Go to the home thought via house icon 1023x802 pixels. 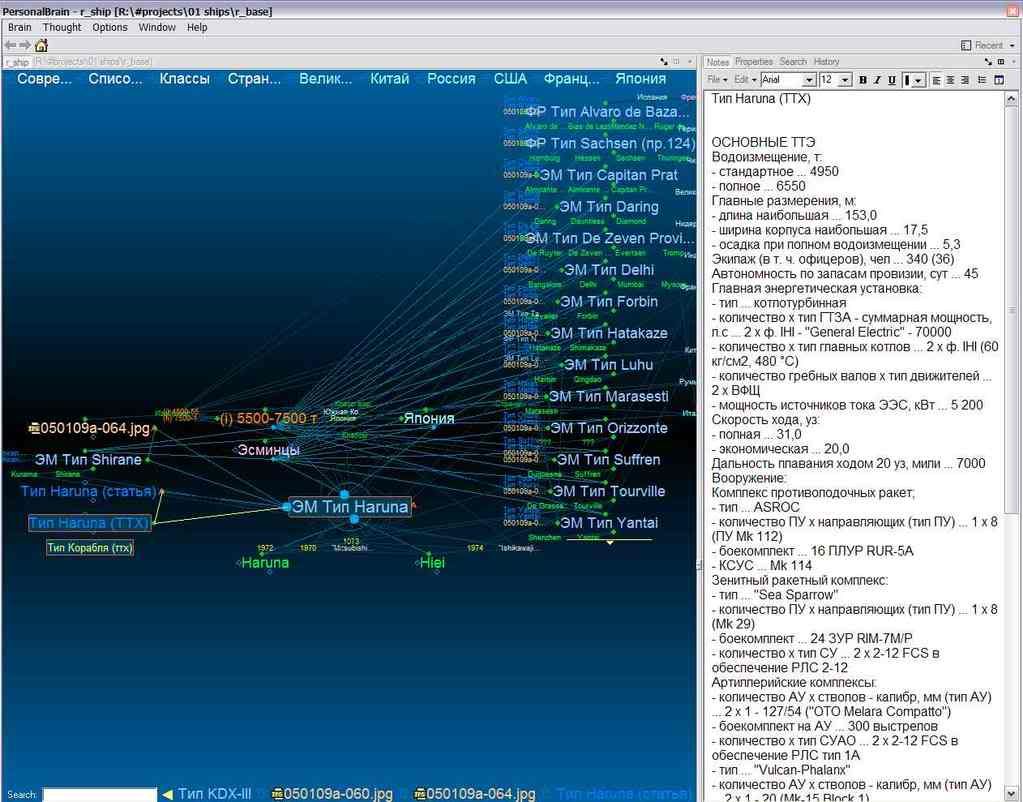coord(41,45)
